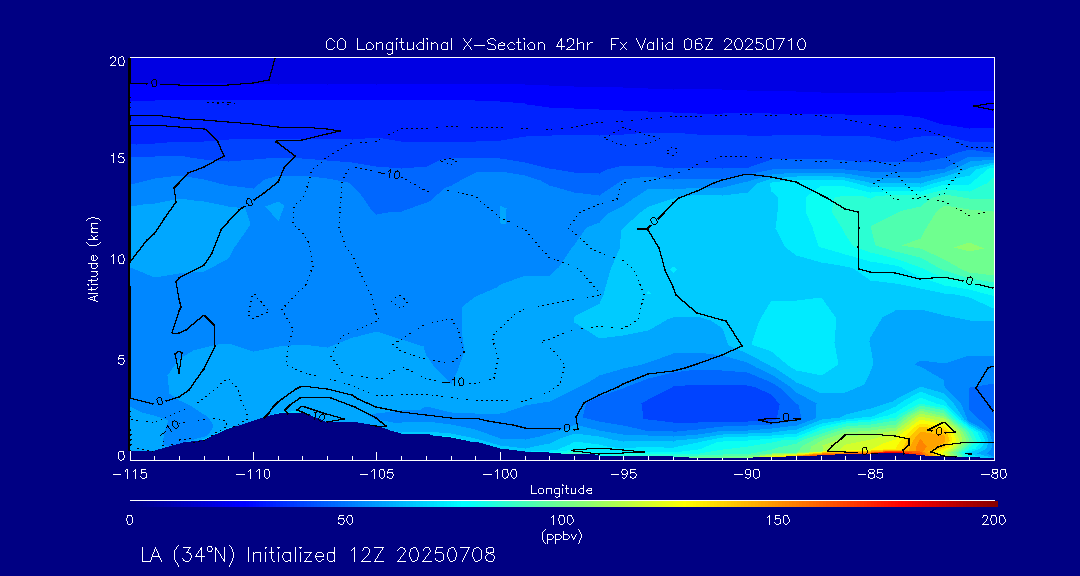
Task: Select the longitude tick label '-115'
Action: 129,475
